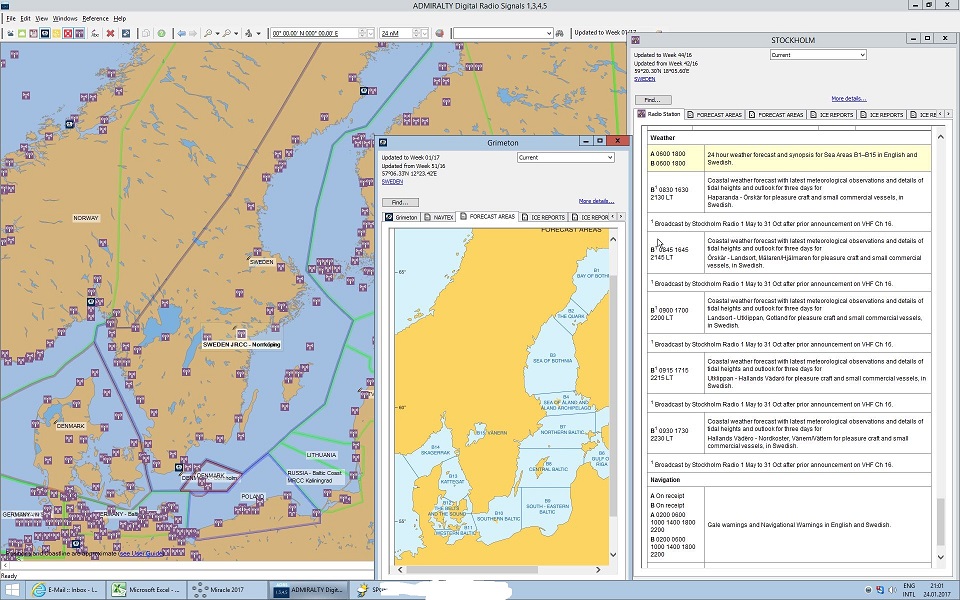Click scroll-up arrow of Grimeton forecast map
The image size is (960, 600).
click(x=613, y=239)
